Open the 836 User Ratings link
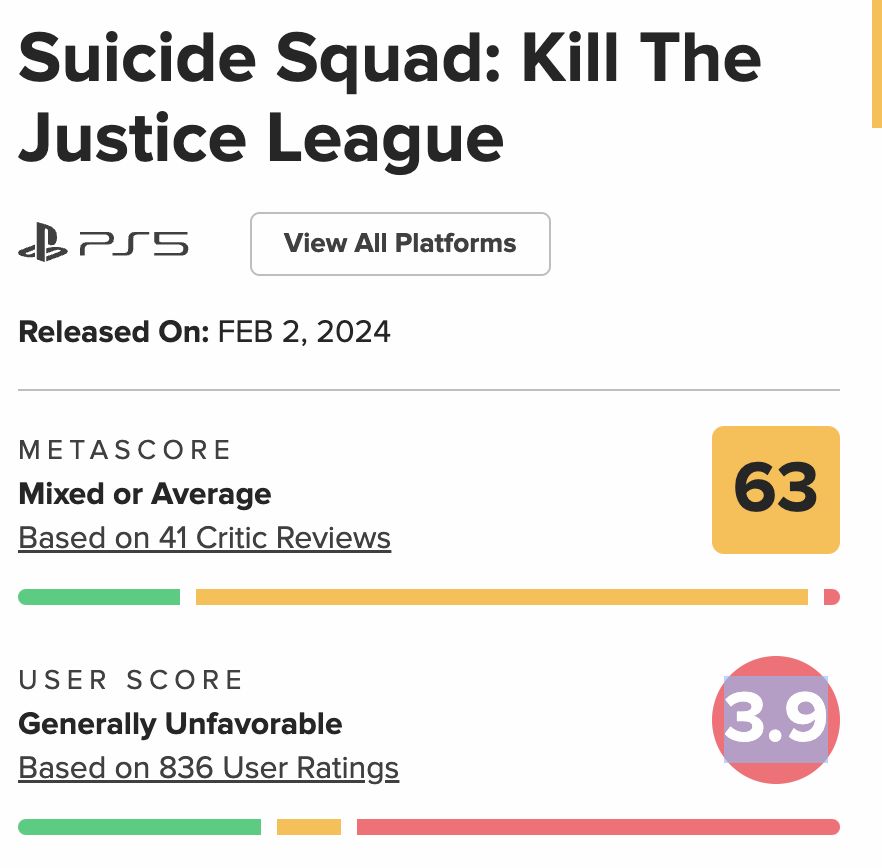This screenshot has height=868, width=882. click(209, 768)
